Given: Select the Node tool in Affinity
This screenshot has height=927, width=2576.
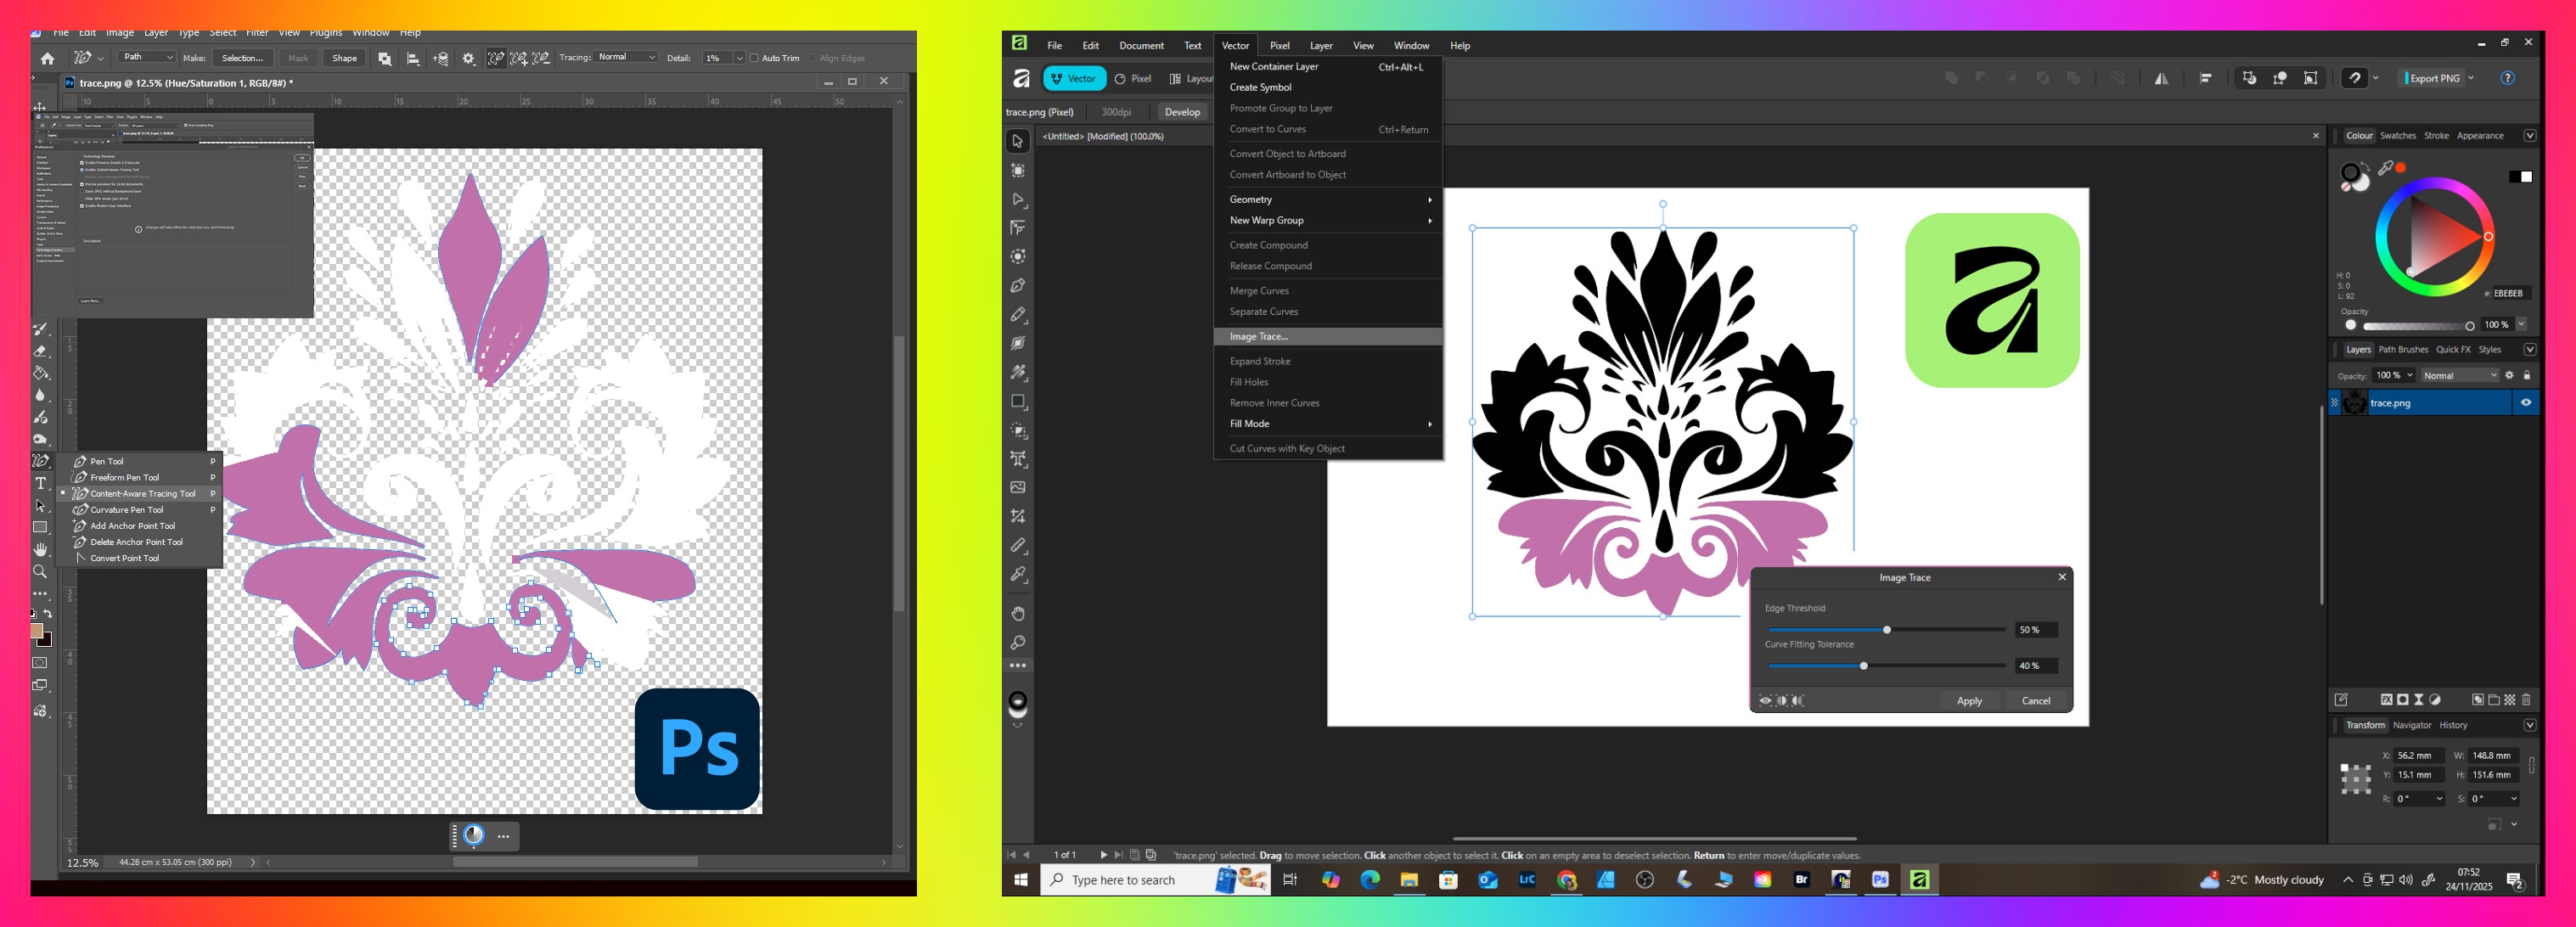Looking at the screenshot, I should click(x=1018, y=200).
